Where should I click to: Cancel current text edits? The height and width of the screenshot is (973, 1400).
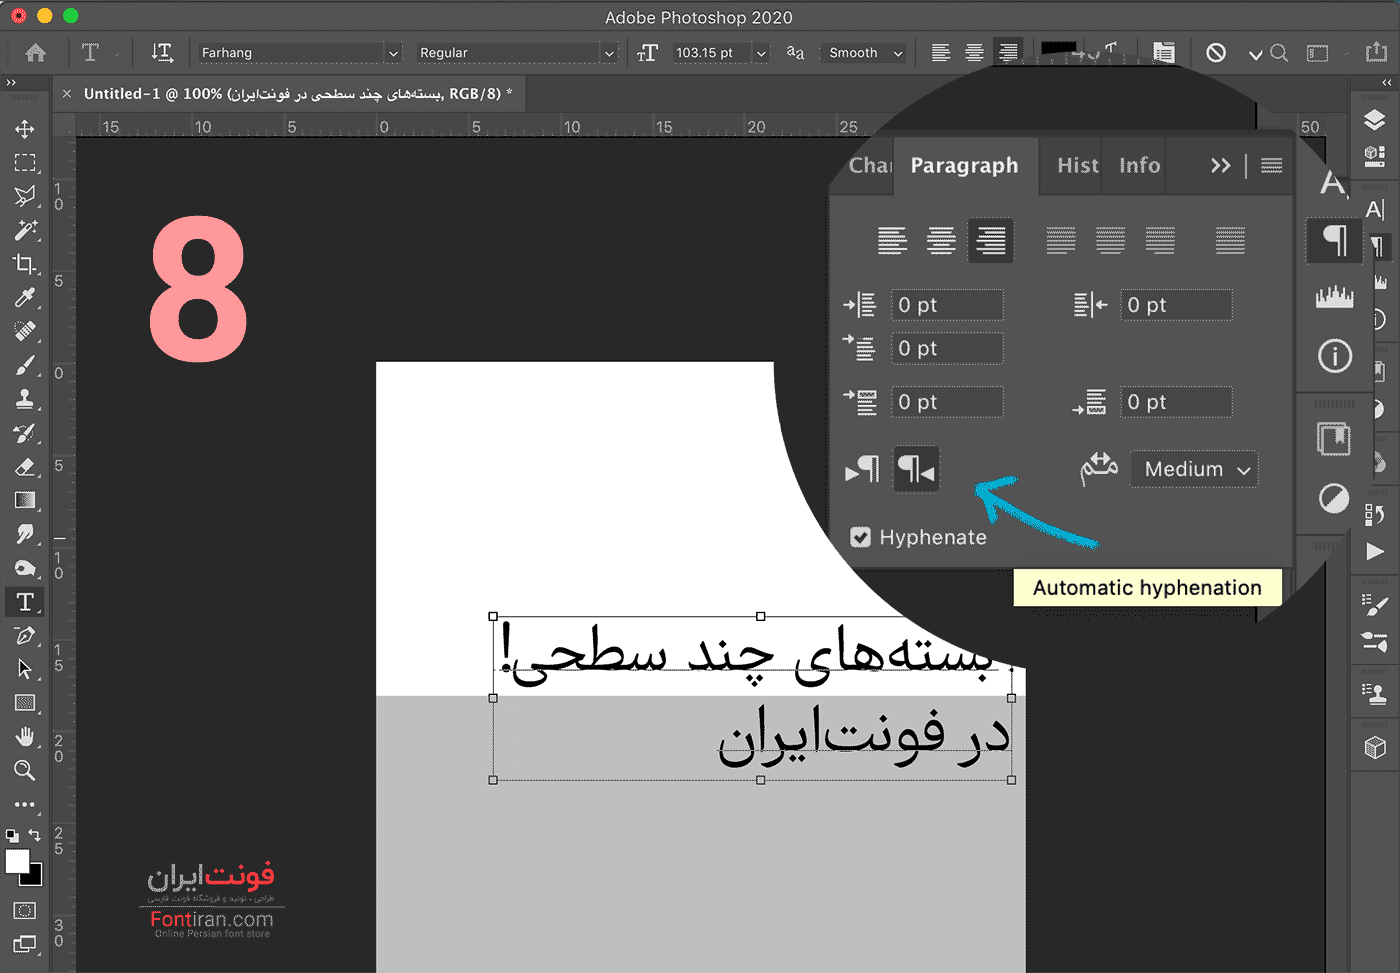point(1216,53)
